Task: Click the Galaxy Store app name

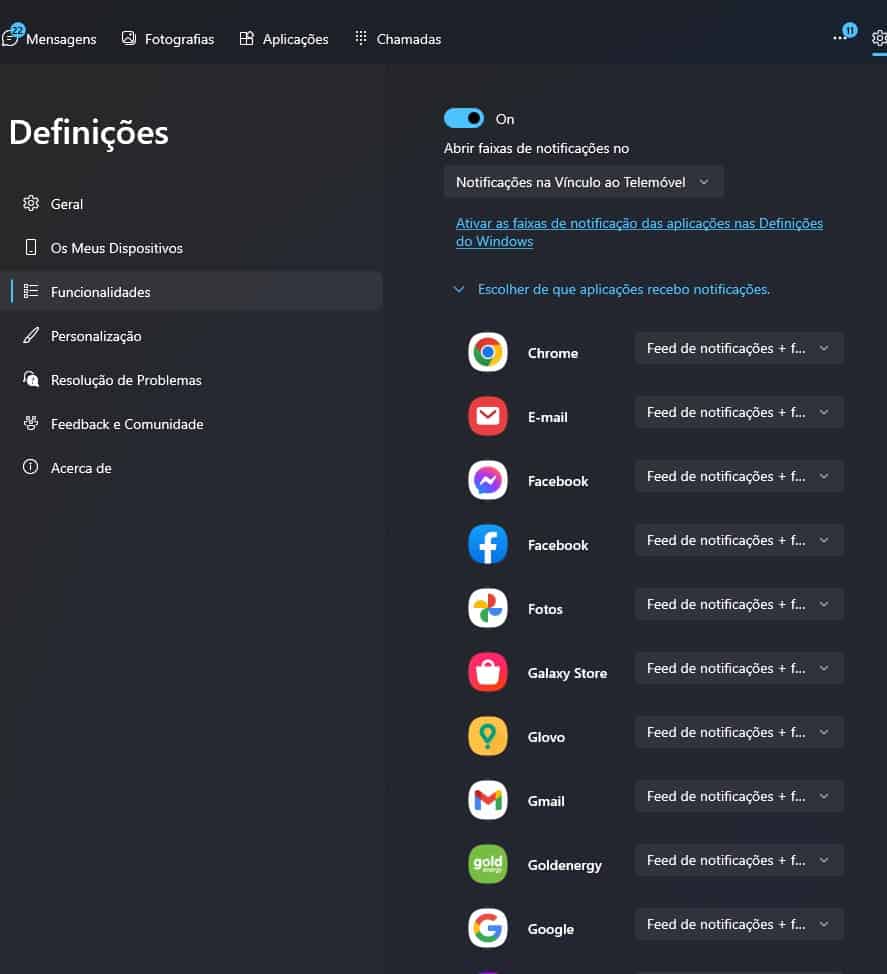Action: pos(567,673)
